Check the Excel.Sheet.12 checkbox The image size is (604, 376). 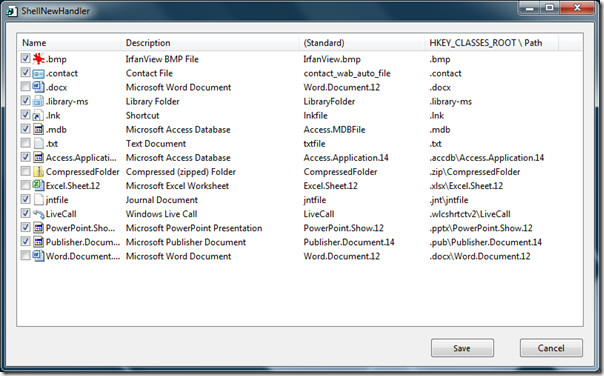click(25, 185)
